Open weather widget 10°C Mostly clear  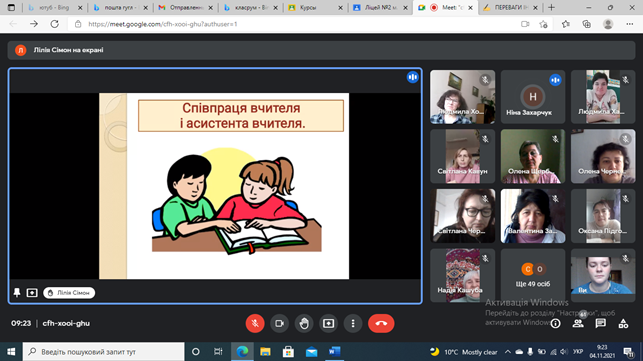[463, 352]
